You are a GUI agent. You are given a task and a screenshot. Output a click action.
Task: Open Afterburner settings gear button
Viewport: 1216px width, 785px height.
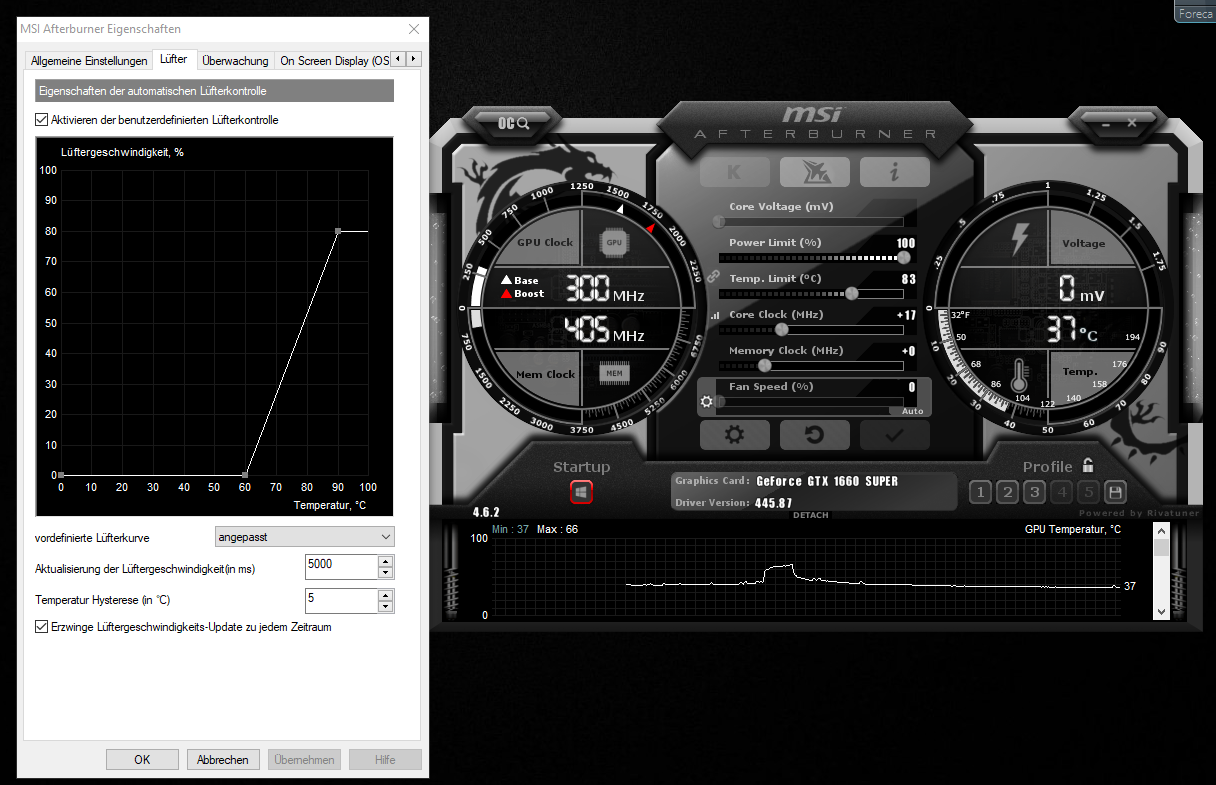(735, 435)
